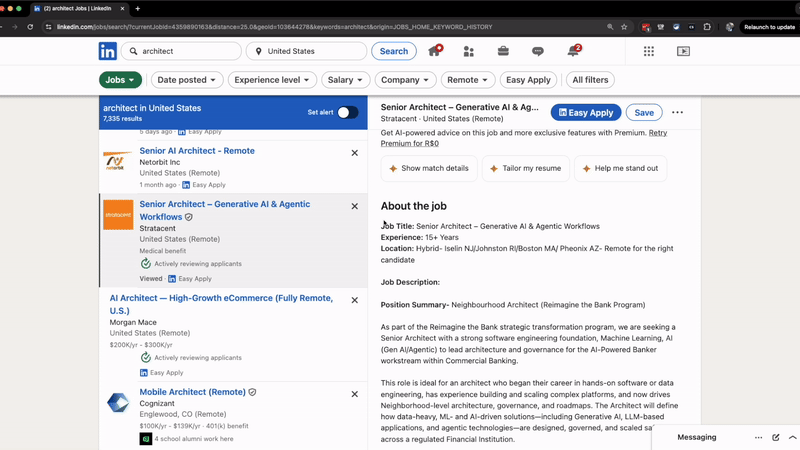The image size is (800, 450).
Task: Open Mobile Architect (Remote) listing
Action: 192,392
